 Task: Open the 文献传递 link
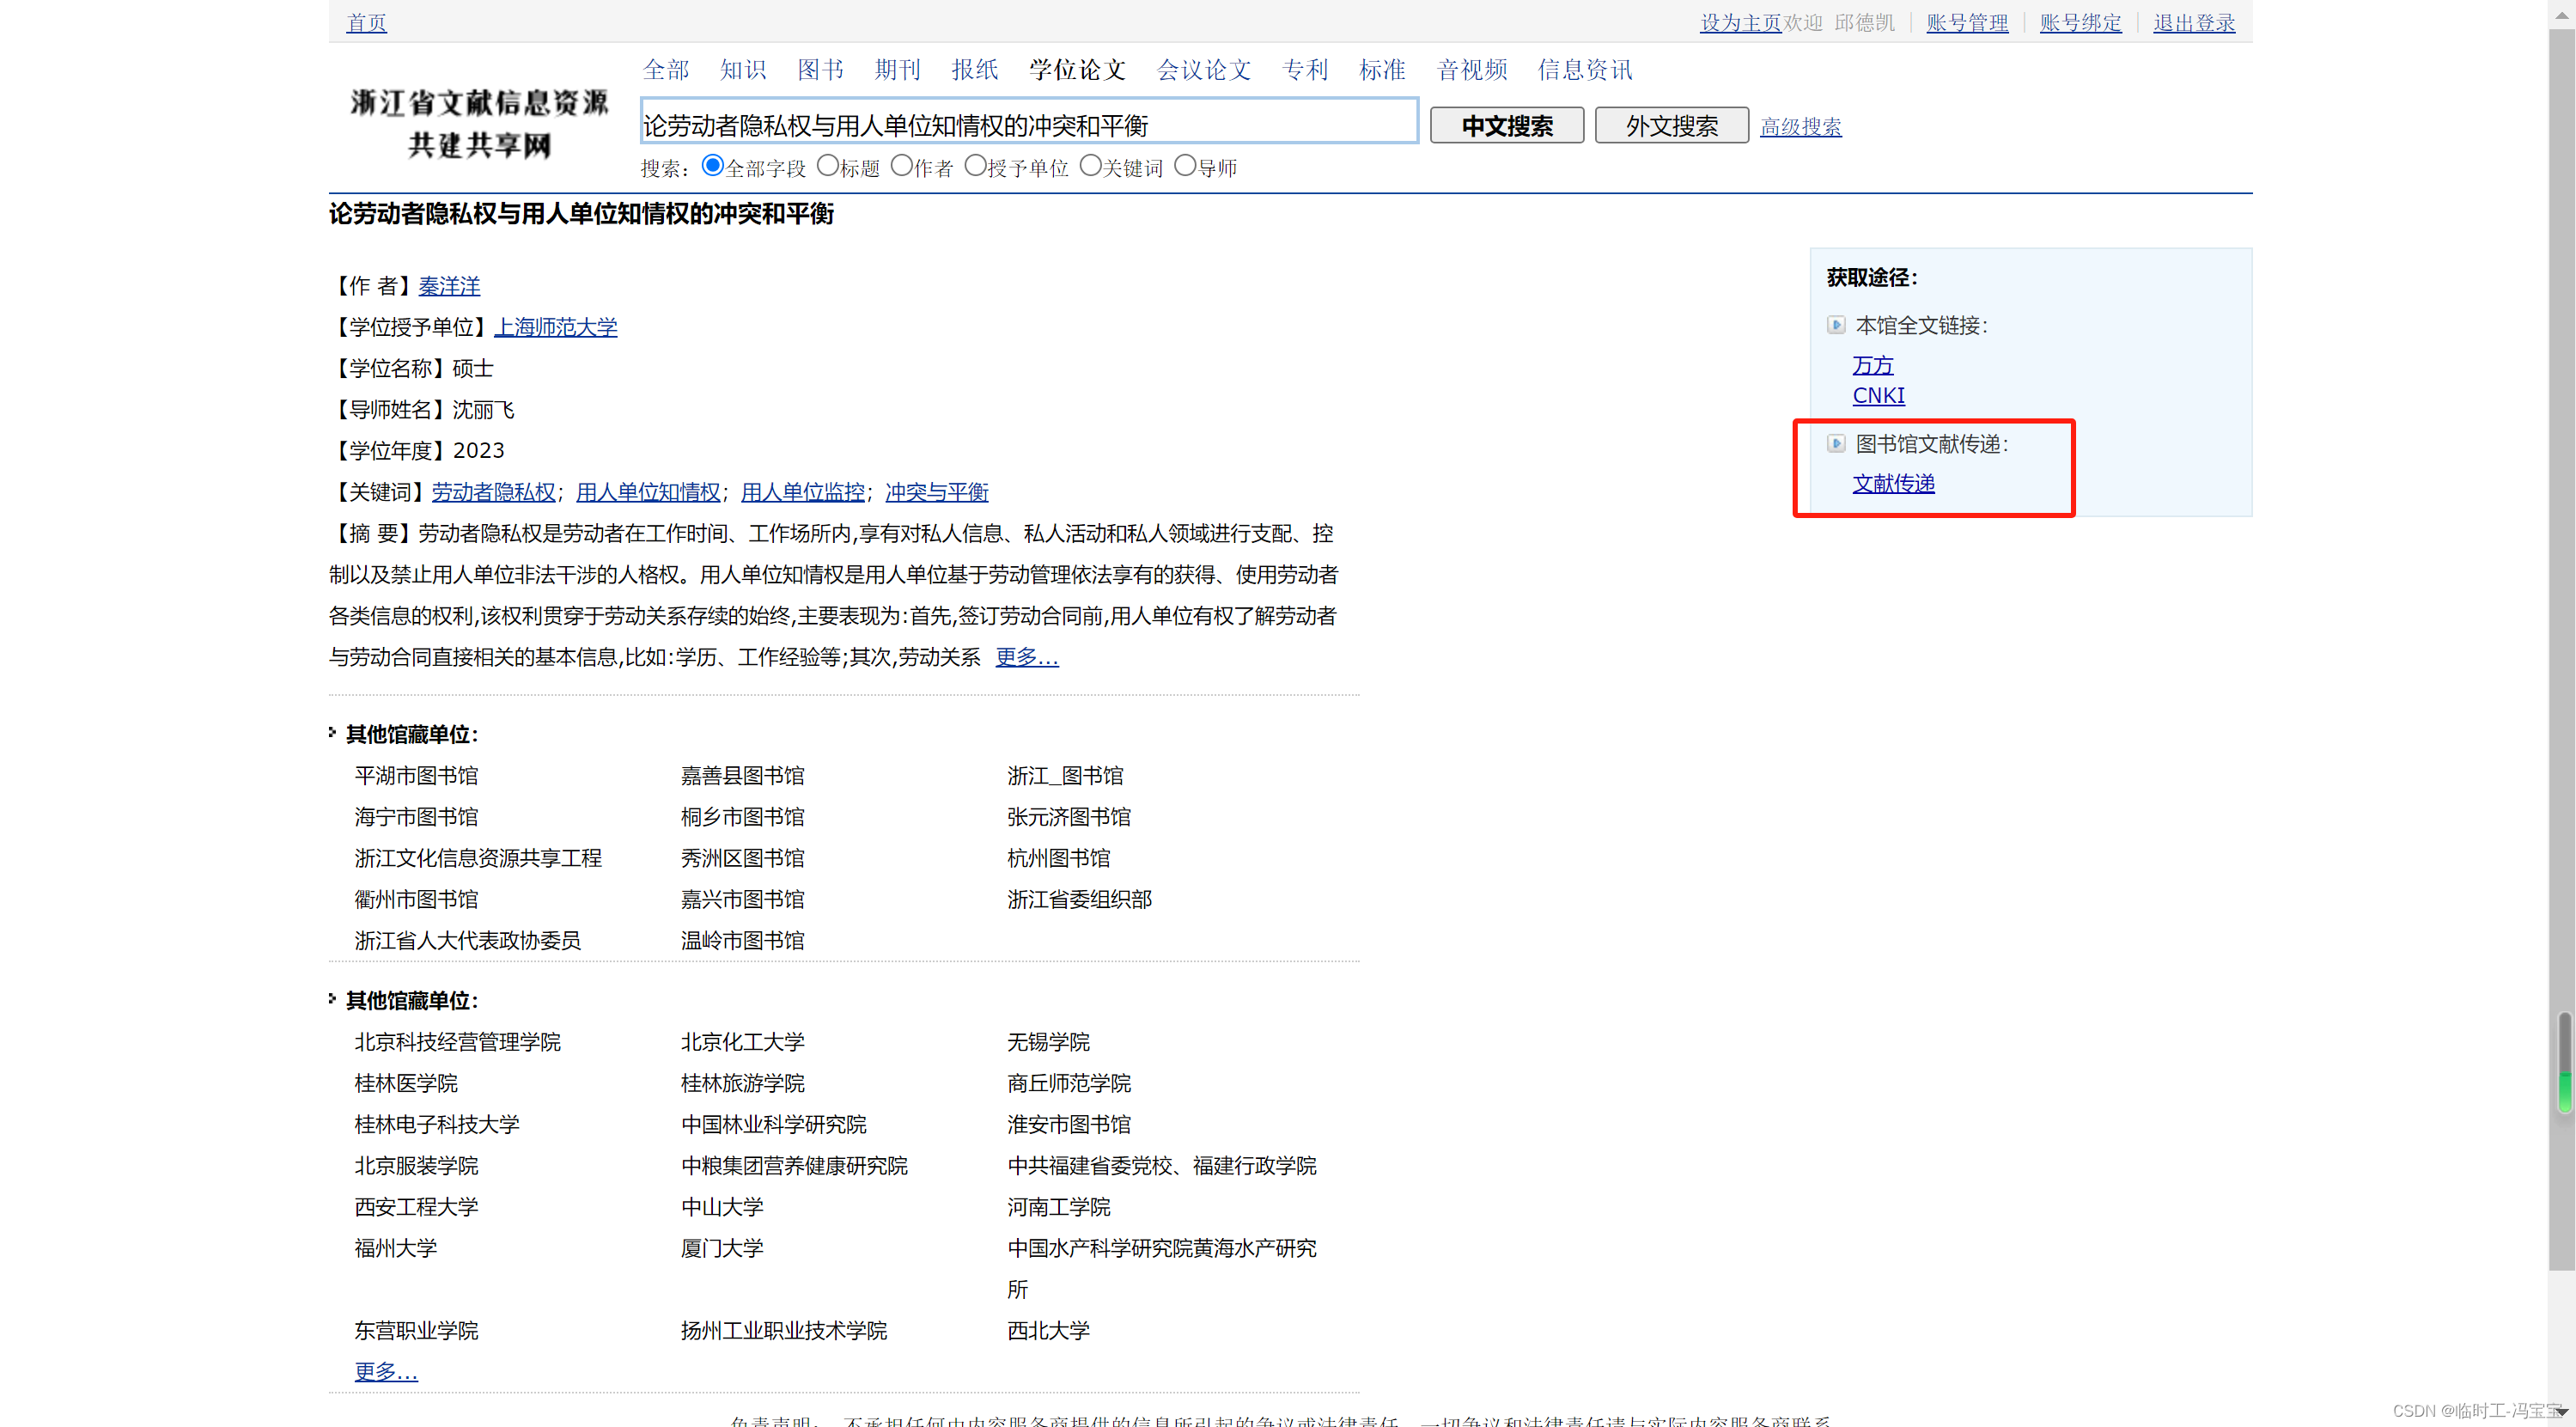click(1893, 483)
